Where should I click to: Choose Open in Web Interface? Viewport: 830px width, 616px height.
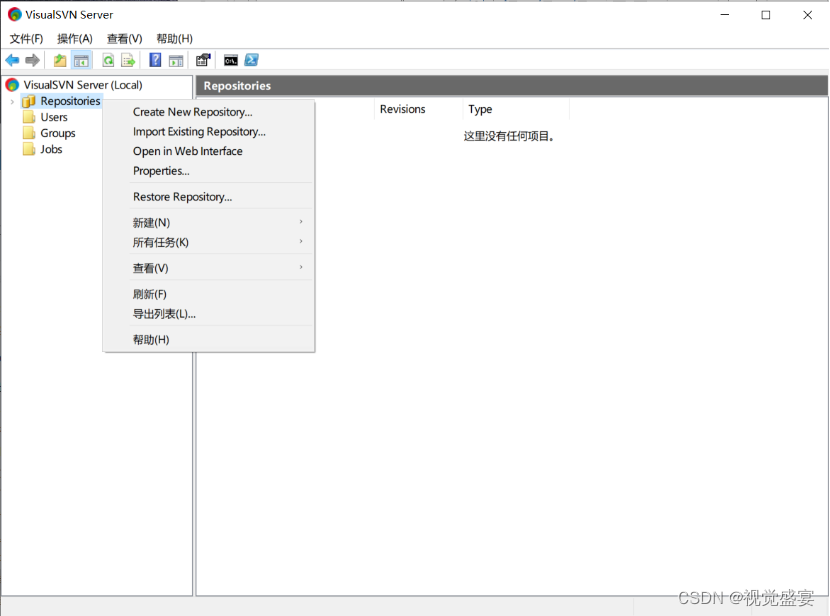[209, 151]
